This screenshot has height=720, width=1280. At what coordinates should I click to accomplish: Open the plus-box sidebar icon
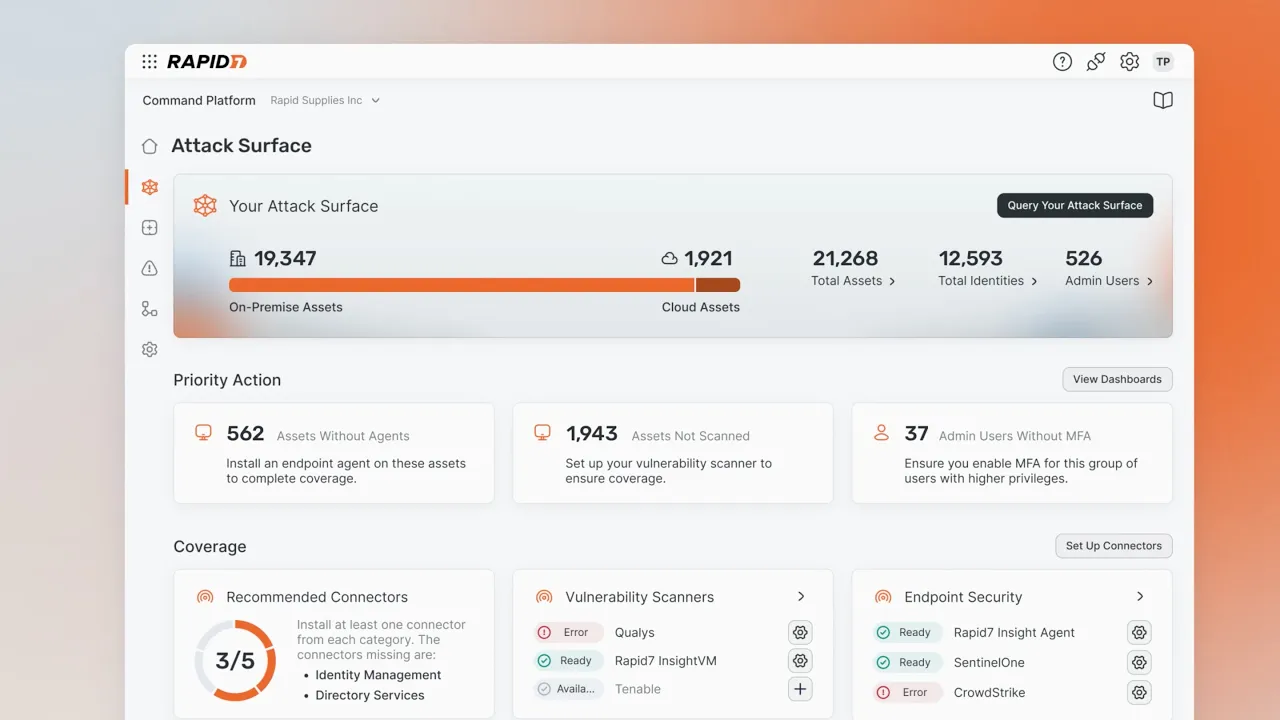[149, 228]
